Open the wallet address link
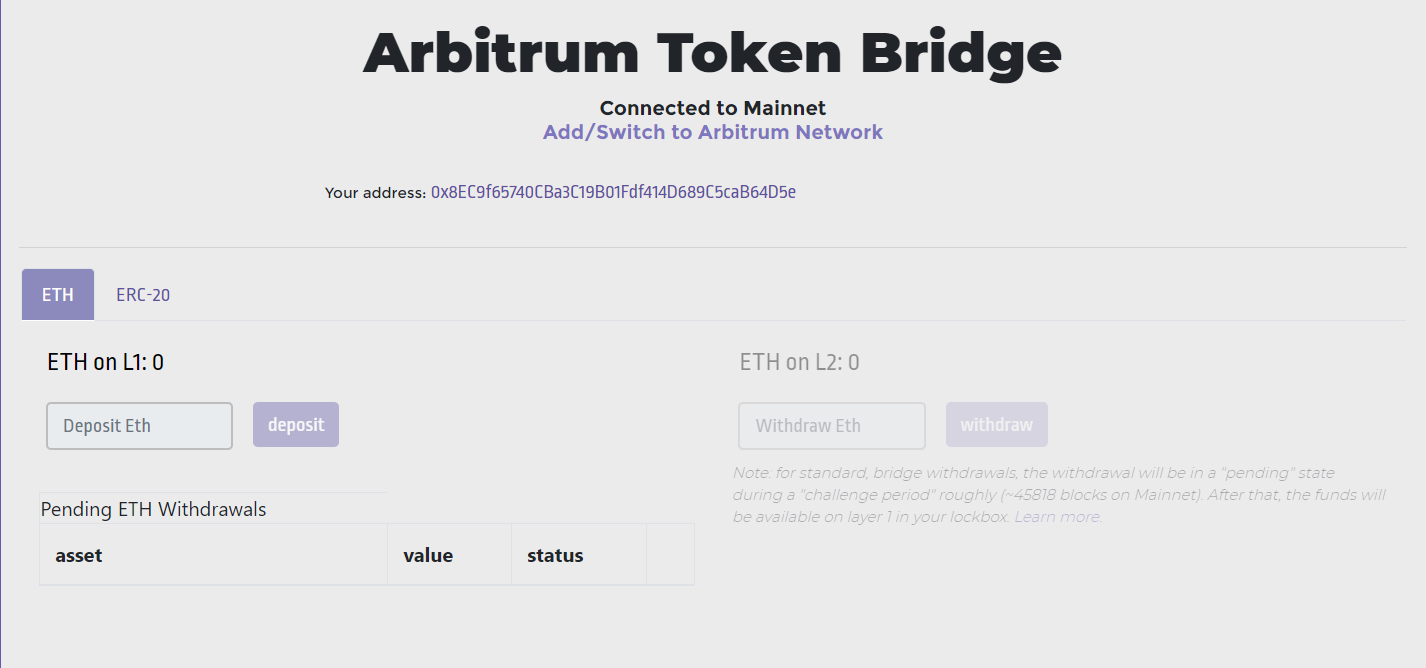The image size is (1426, 668). (x=613, y=192)
